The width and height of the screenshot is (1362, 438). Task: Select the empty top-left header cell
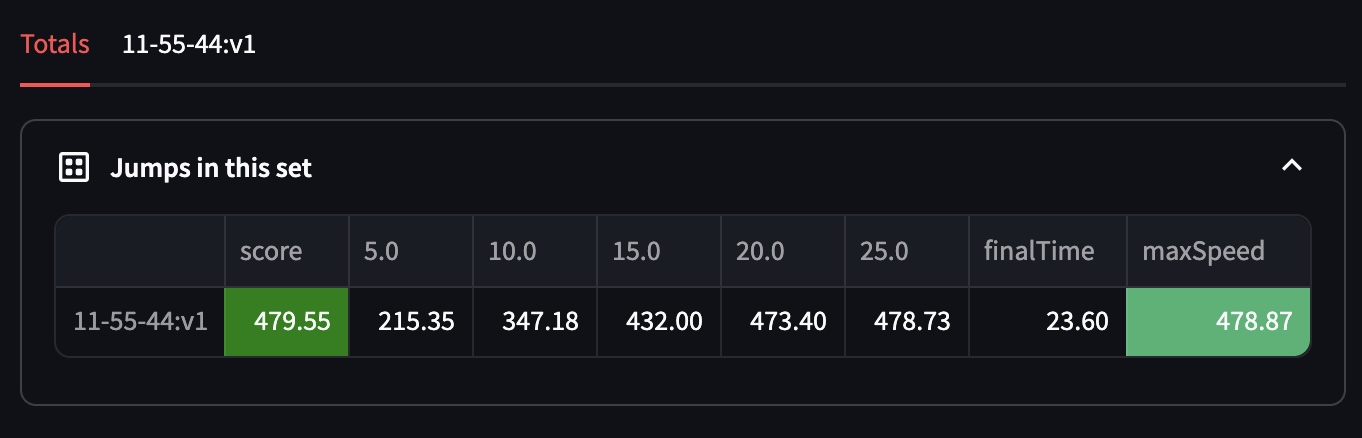click(140, 251)
